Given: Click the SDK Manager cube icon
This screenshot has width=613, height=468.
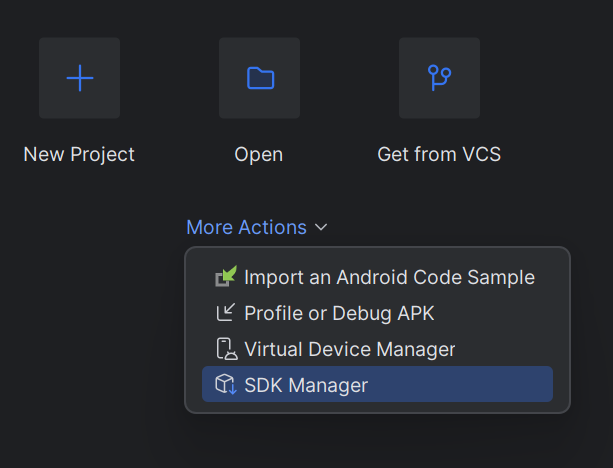Looking at the screenshot, I should [x=226, y=385].
